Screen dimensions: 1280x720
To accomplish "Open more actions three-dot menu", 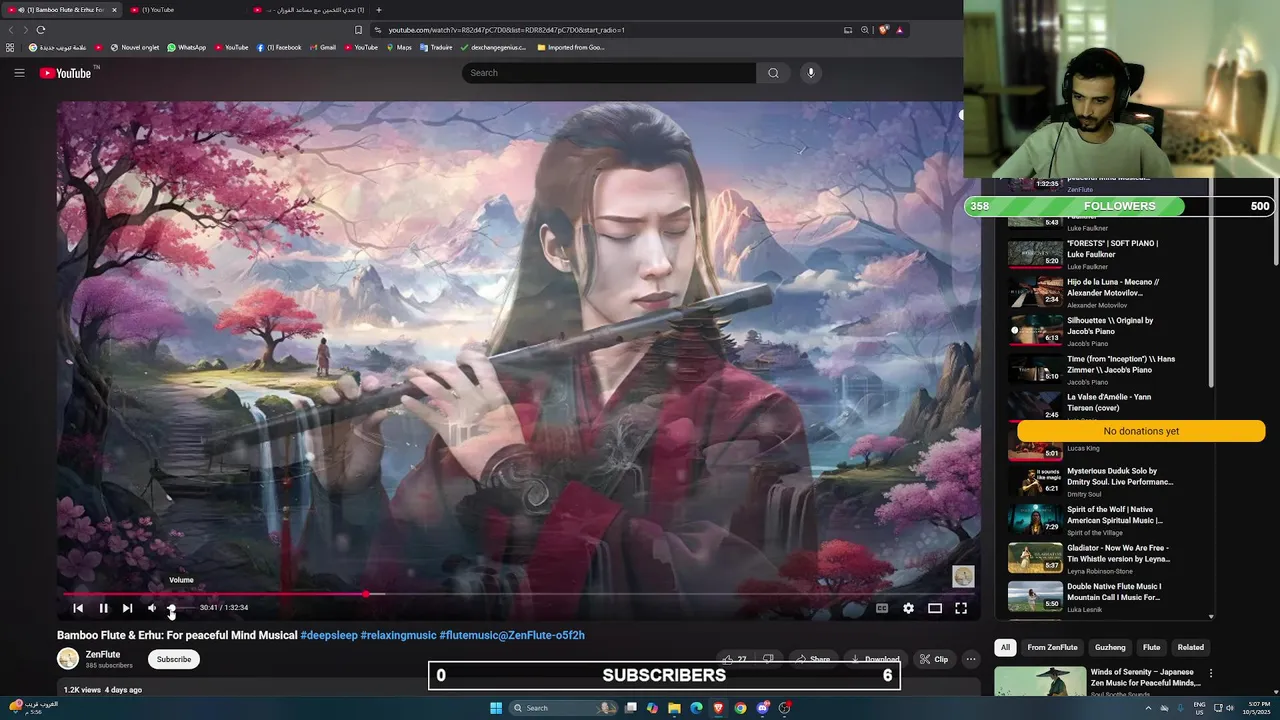I will [x=970, y=659].
